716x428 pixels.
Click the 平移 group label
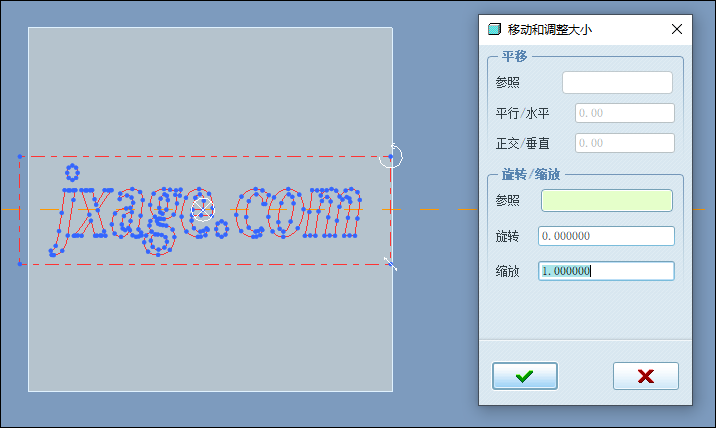pos(515,56)
